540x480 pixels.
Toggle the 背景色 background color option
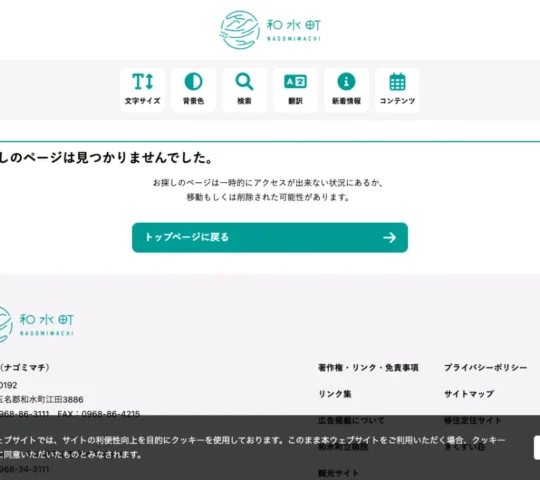(x=194, y=90)
